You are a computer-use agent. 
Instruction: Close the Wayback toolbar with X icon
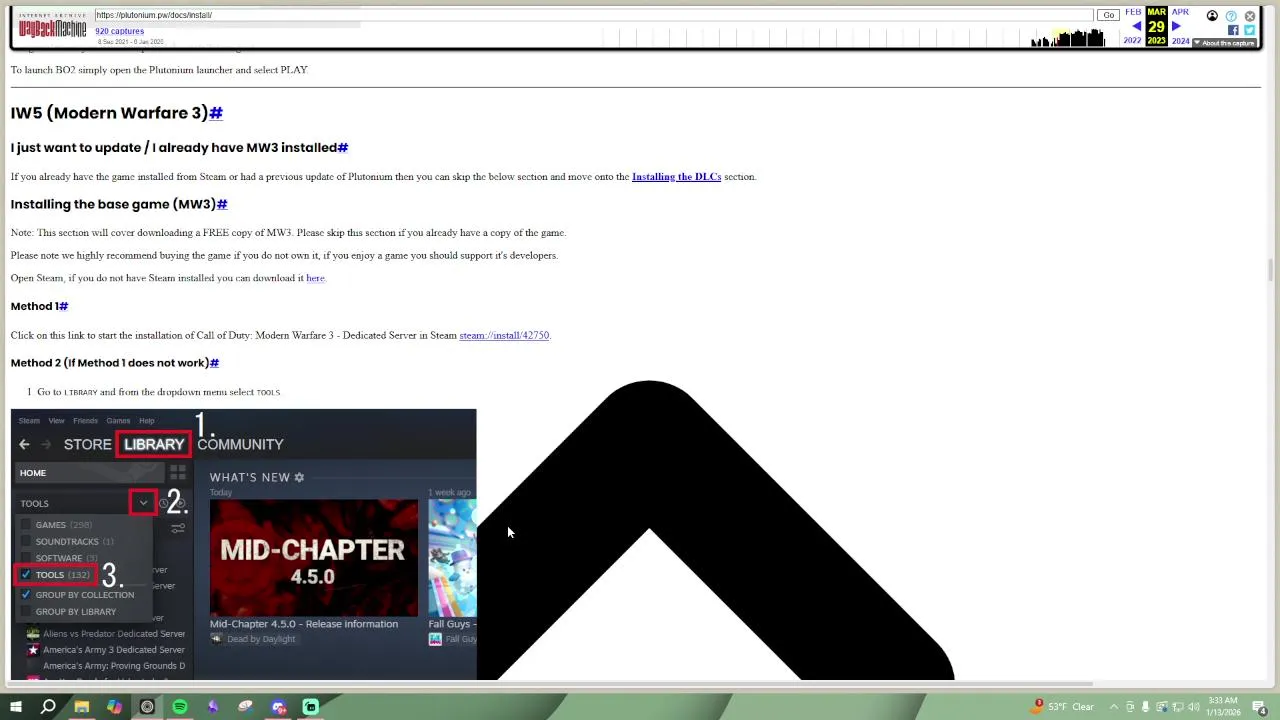click(x=1250, y=16)
